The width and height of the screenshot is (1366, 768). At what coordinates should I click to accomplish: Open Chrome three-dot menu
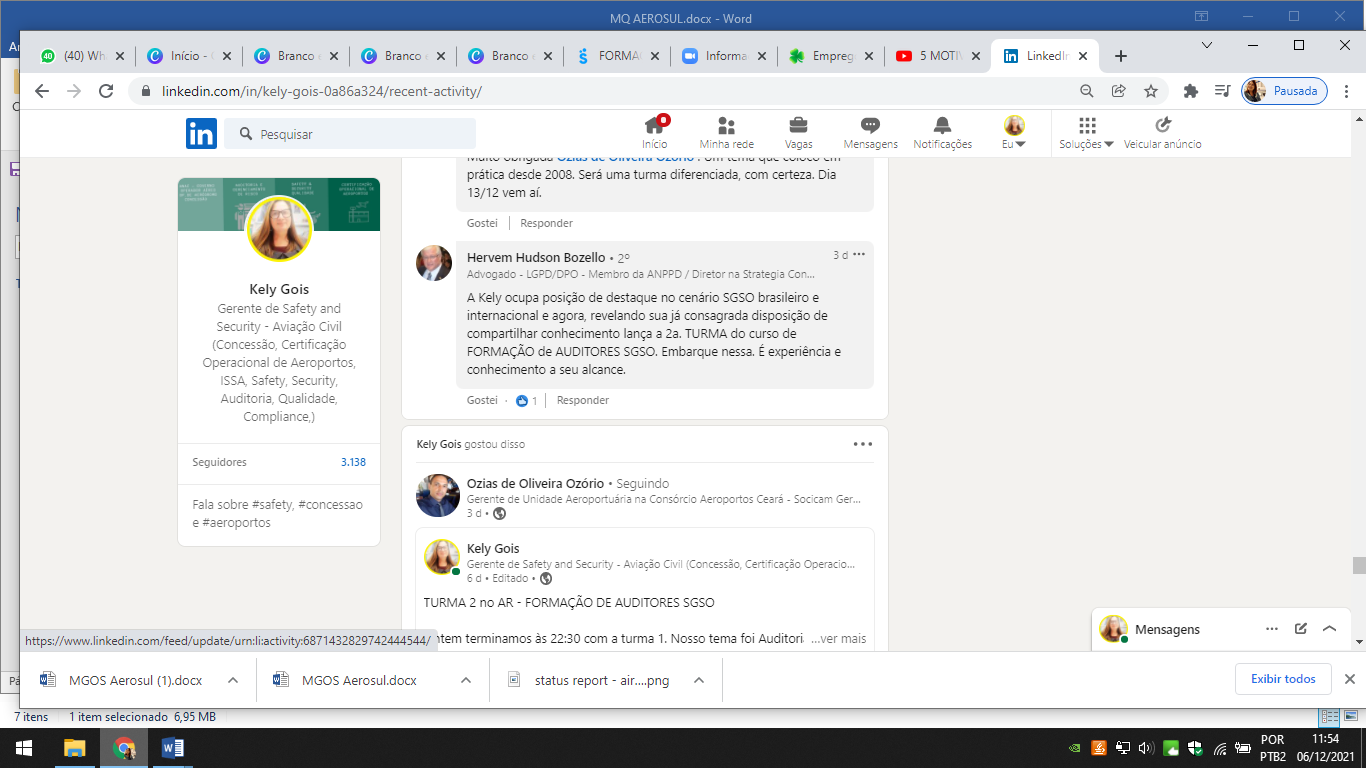[x=1346, y=91]
